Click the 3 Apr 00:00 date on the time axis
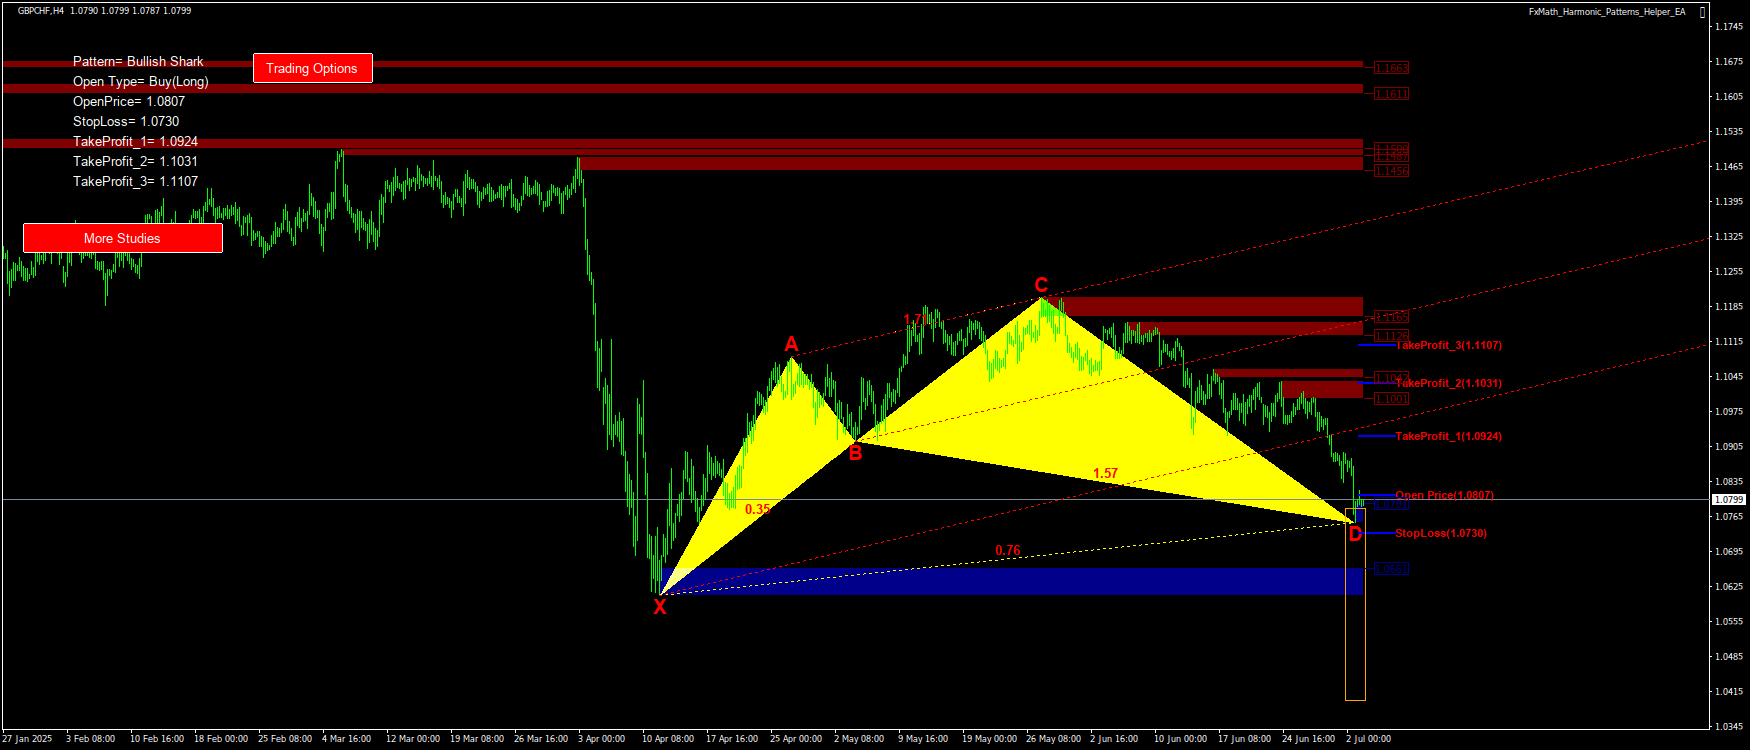The image size is (1750, 750). tap(601, 739)
